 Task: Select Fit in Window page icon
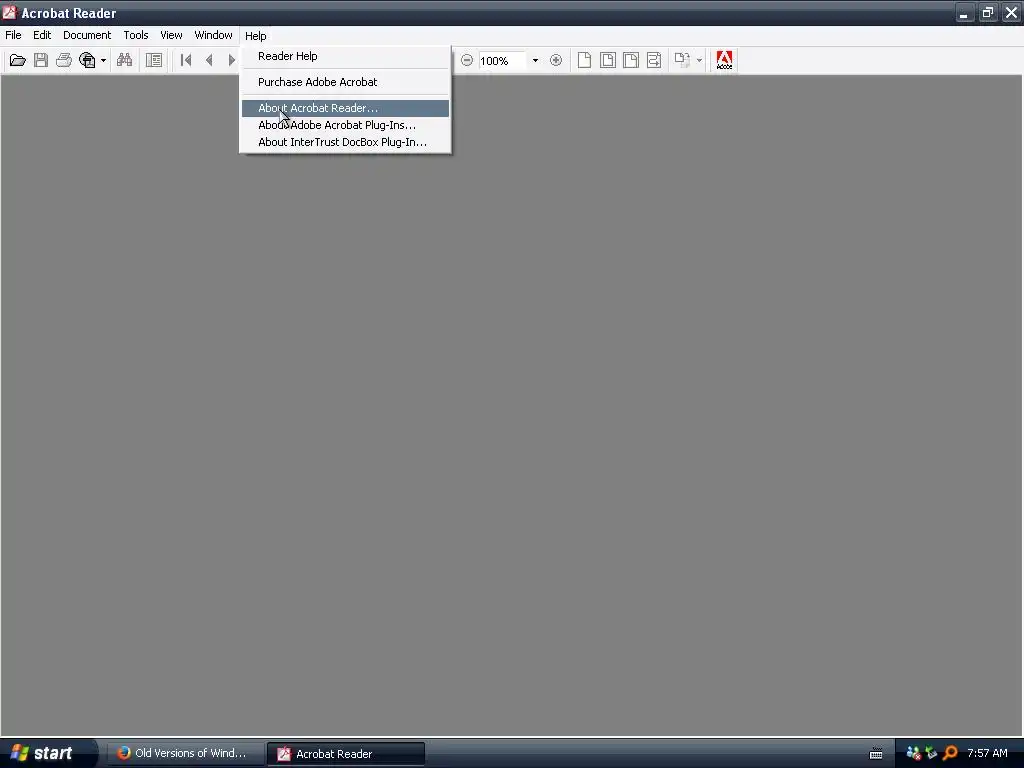[607, 61]
